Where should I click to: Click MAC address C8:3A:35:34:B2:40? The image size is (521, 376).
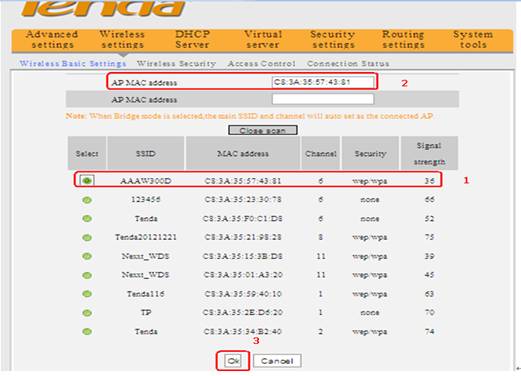(243, 332)
